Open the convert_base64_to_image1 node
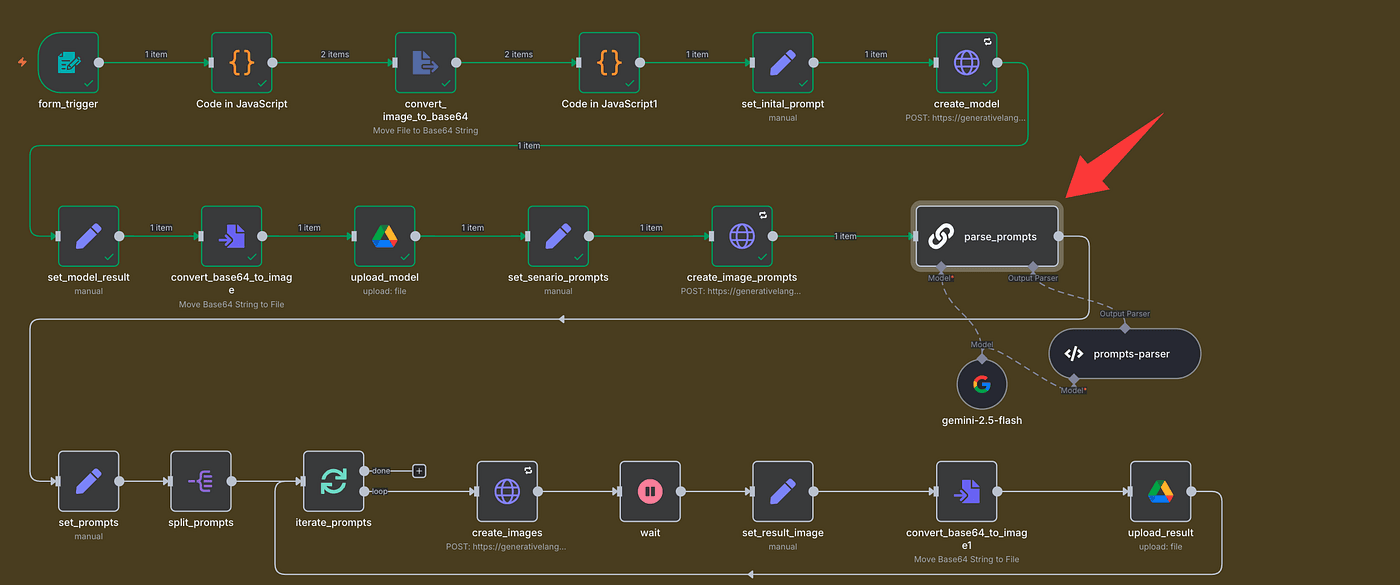 click(x=966, y=491)
